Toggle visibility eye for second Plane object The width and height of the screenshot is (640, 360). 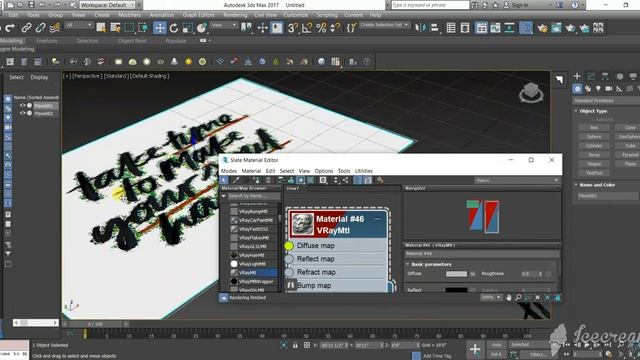click(x=22, y=113)
